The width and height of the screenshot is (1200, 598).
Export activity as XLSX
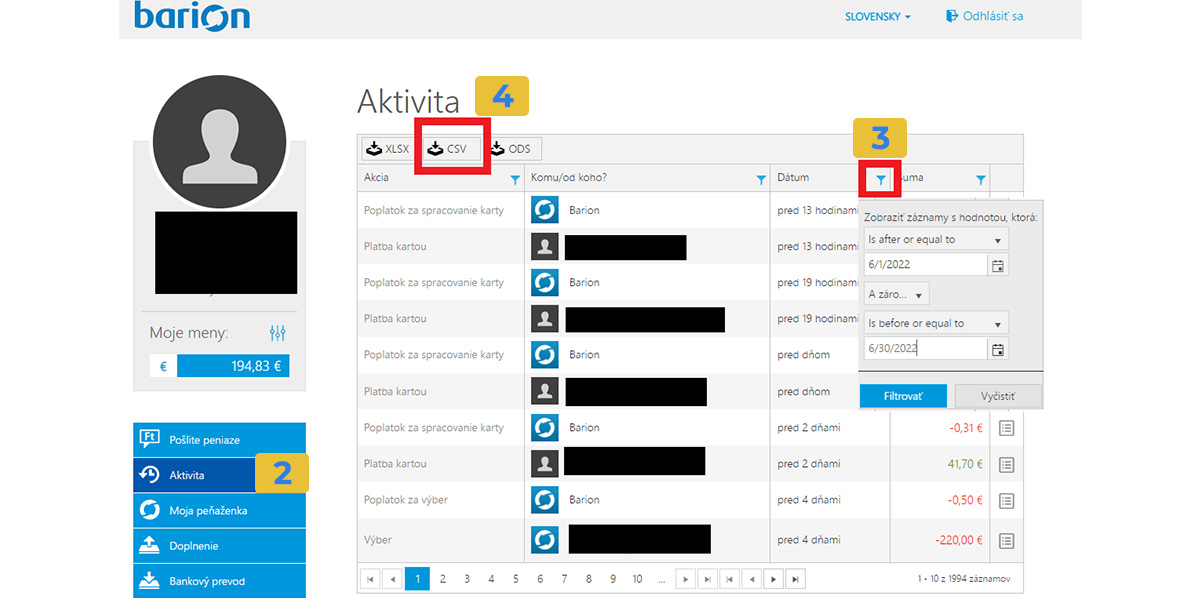[389, 149]
